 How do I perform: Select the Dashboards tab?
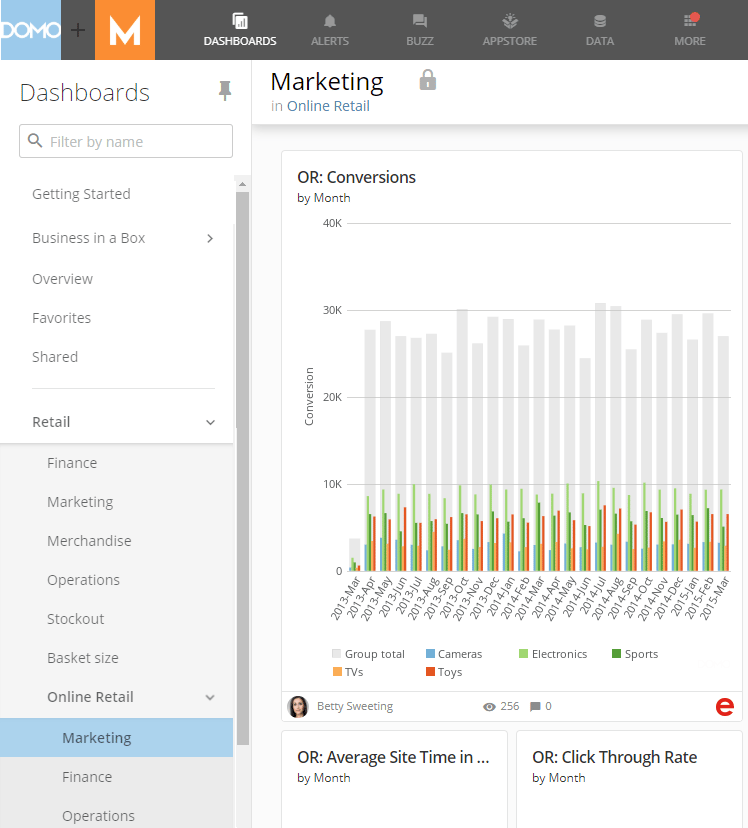click(240, 30)
